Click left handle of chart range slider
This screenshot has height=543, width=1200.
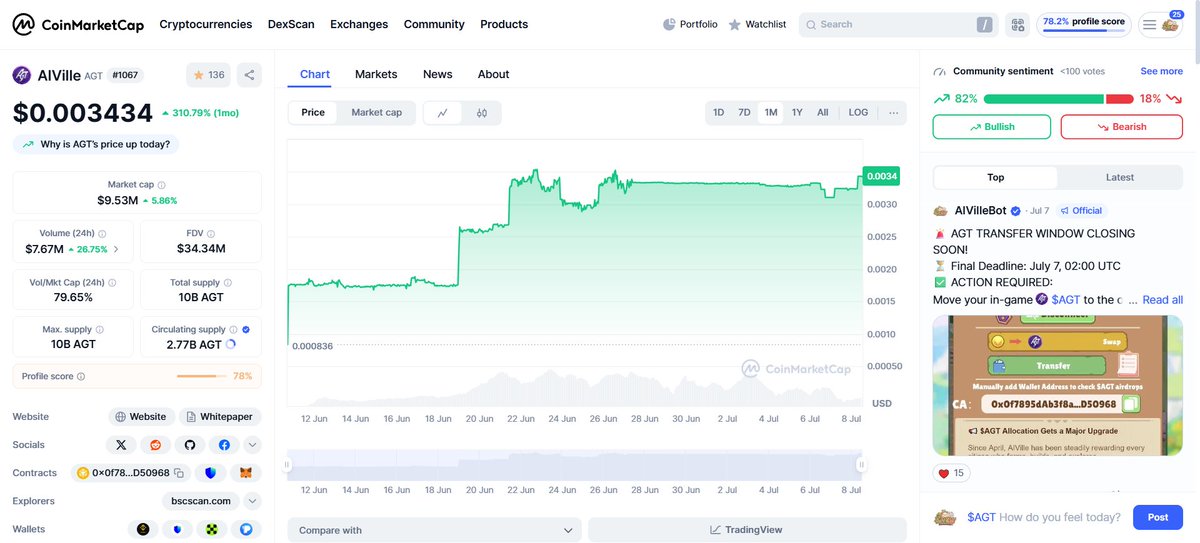[x=288, y=464]
